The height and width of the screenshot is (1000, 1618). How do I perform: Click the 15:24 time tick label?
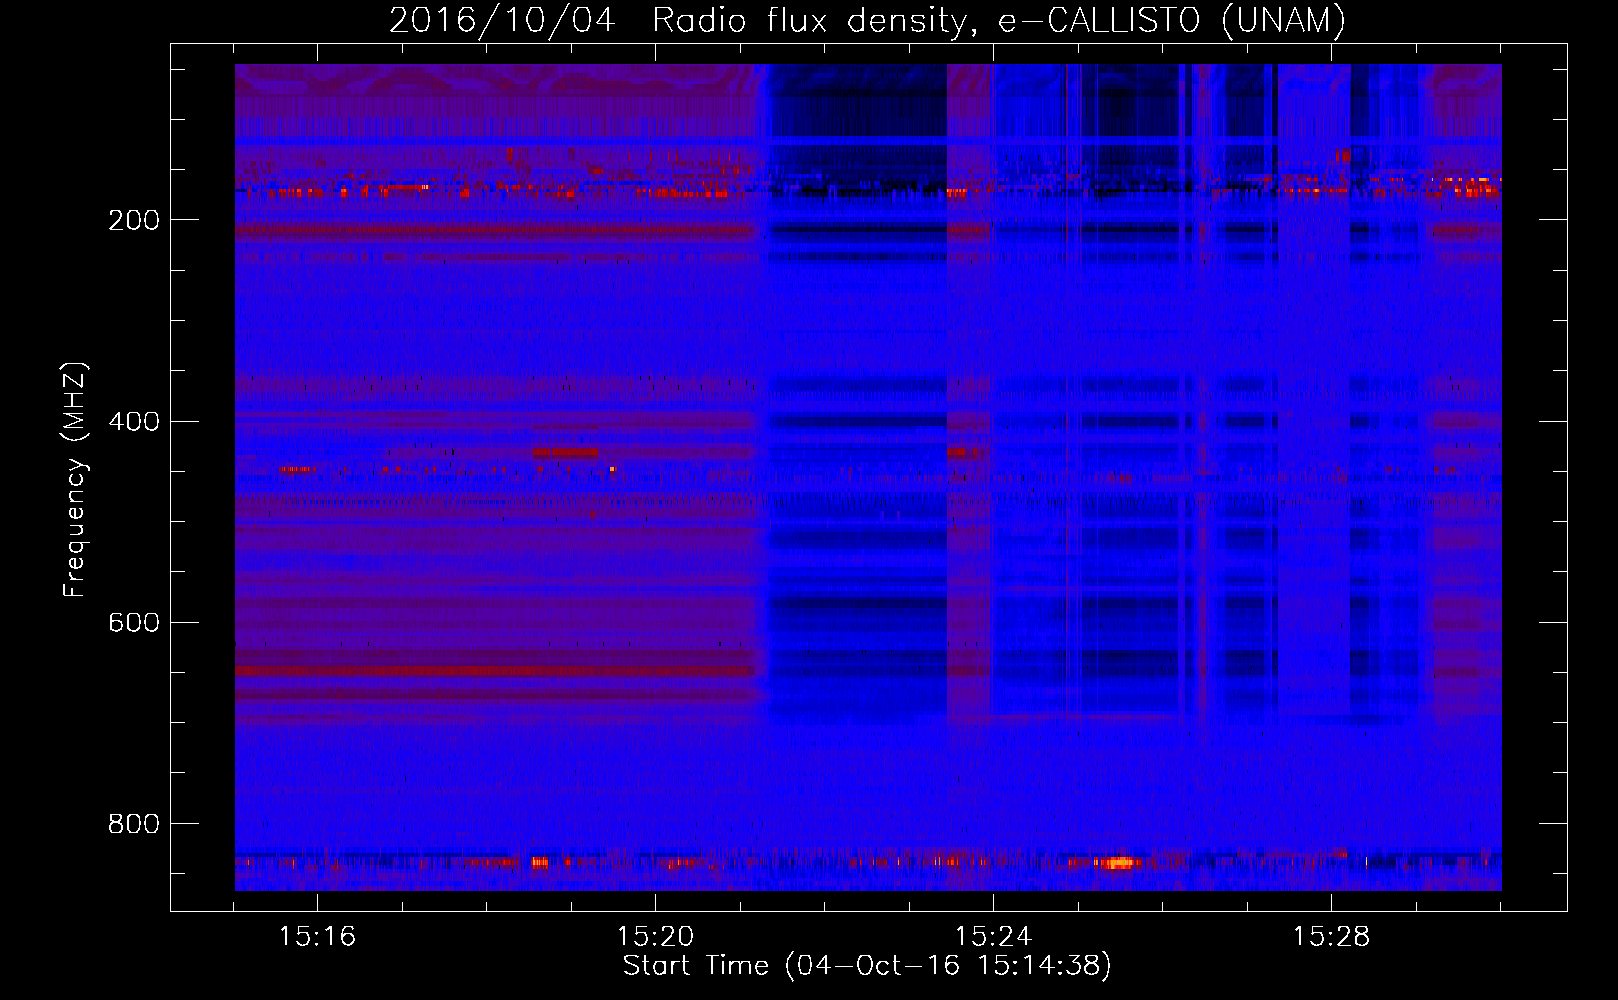tap(993, 937)
